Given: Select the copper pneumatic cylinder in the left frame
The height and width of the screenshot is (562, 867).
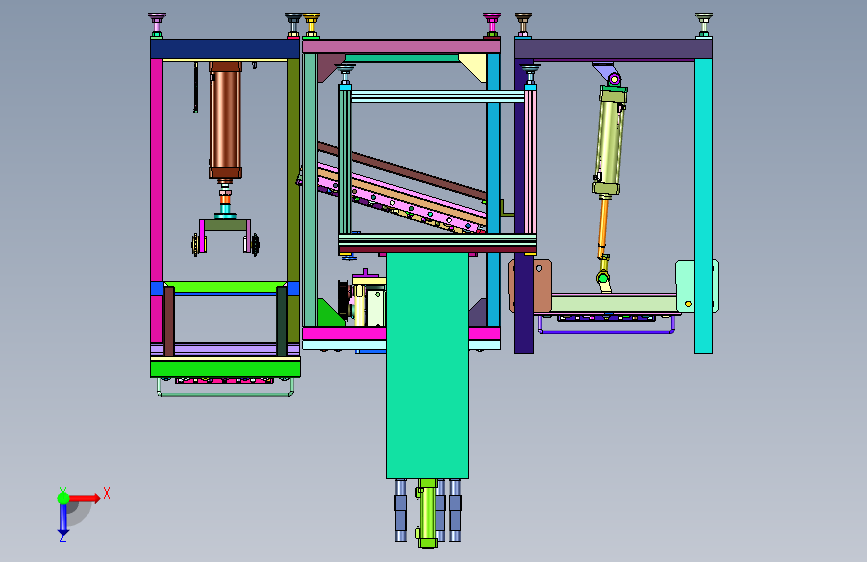Looking at the screenshot, I should pyautogui.click(x=225, y=121).
